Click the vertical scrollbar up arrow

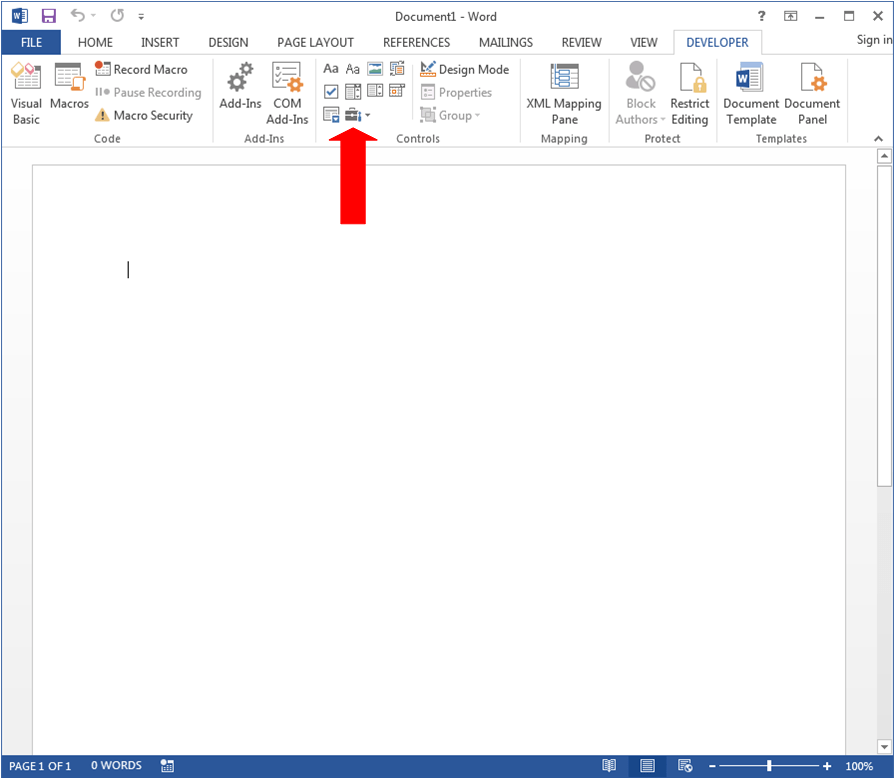[x=884, y=156]
